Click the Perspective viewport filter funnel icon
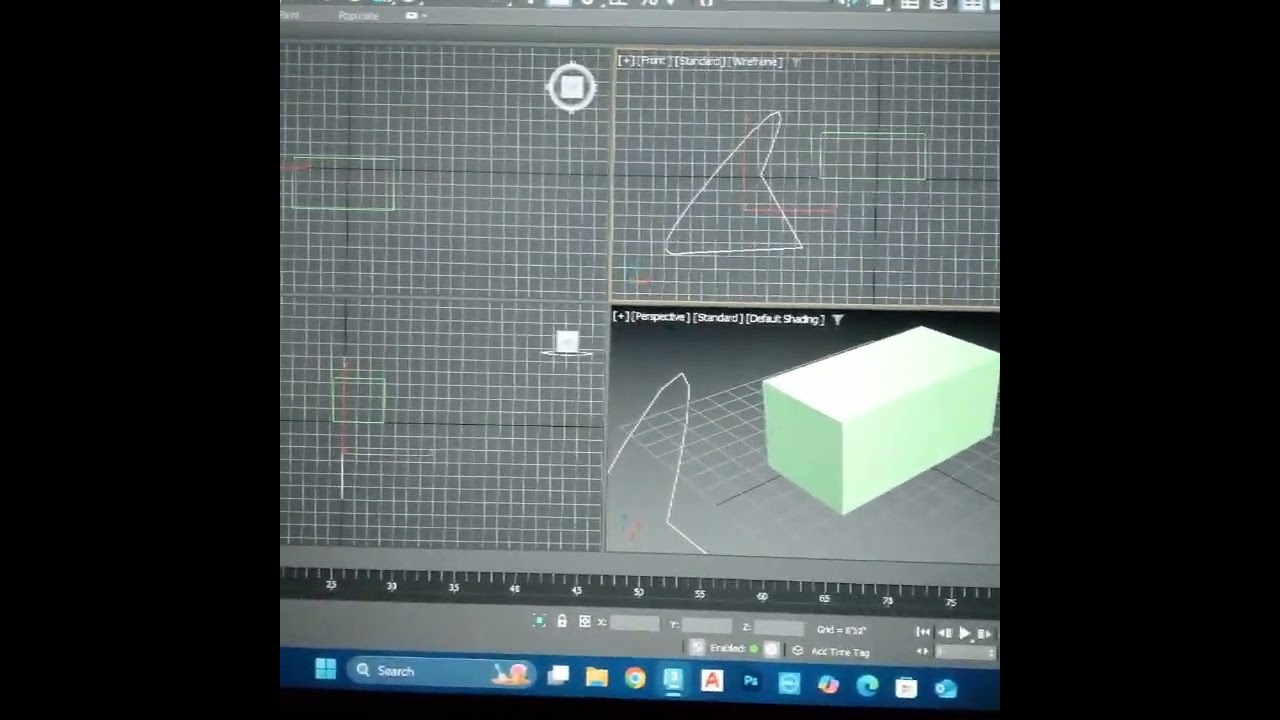This screenshot has height=720, width=1280. tap(838, 320)
